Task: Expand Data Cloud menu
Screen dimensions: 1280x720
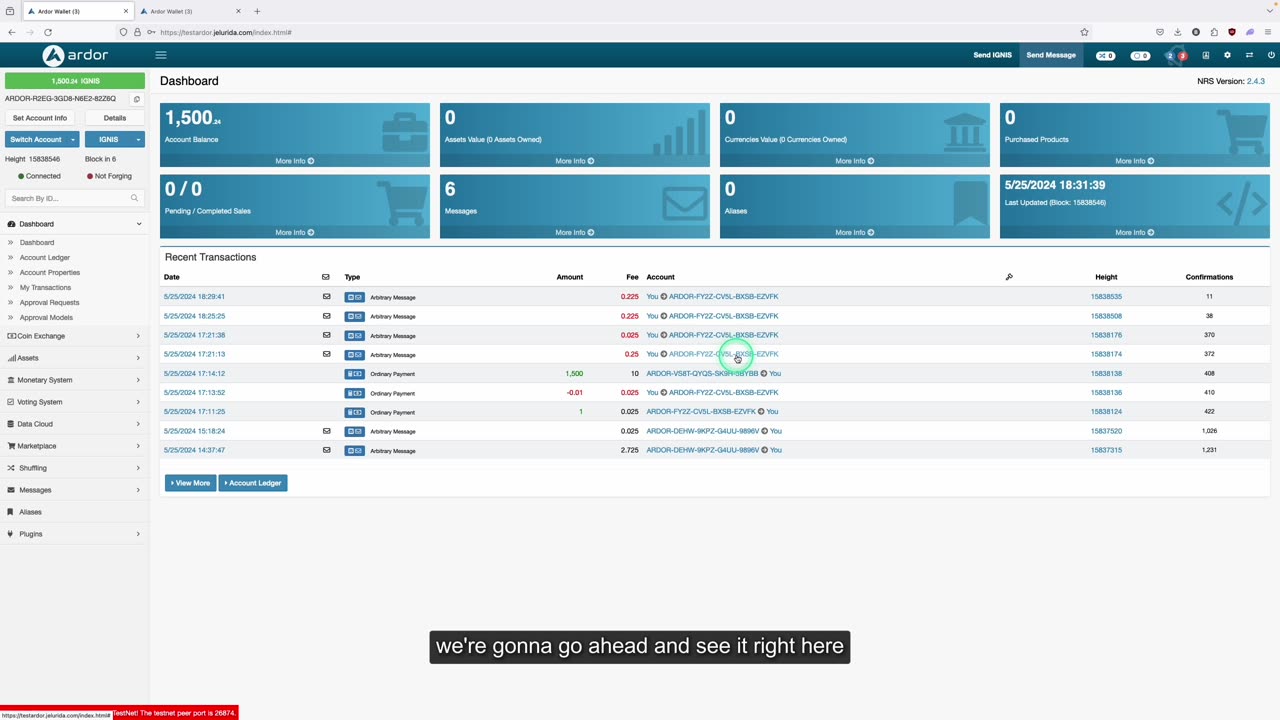Action: click(75, 424)
